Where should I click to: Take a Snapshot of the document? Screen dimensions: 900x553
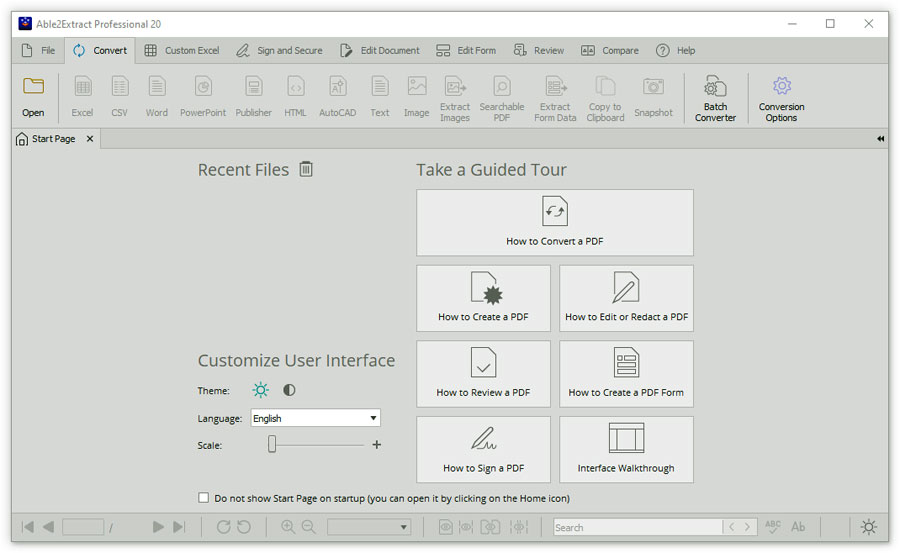[x=653, y=96]
